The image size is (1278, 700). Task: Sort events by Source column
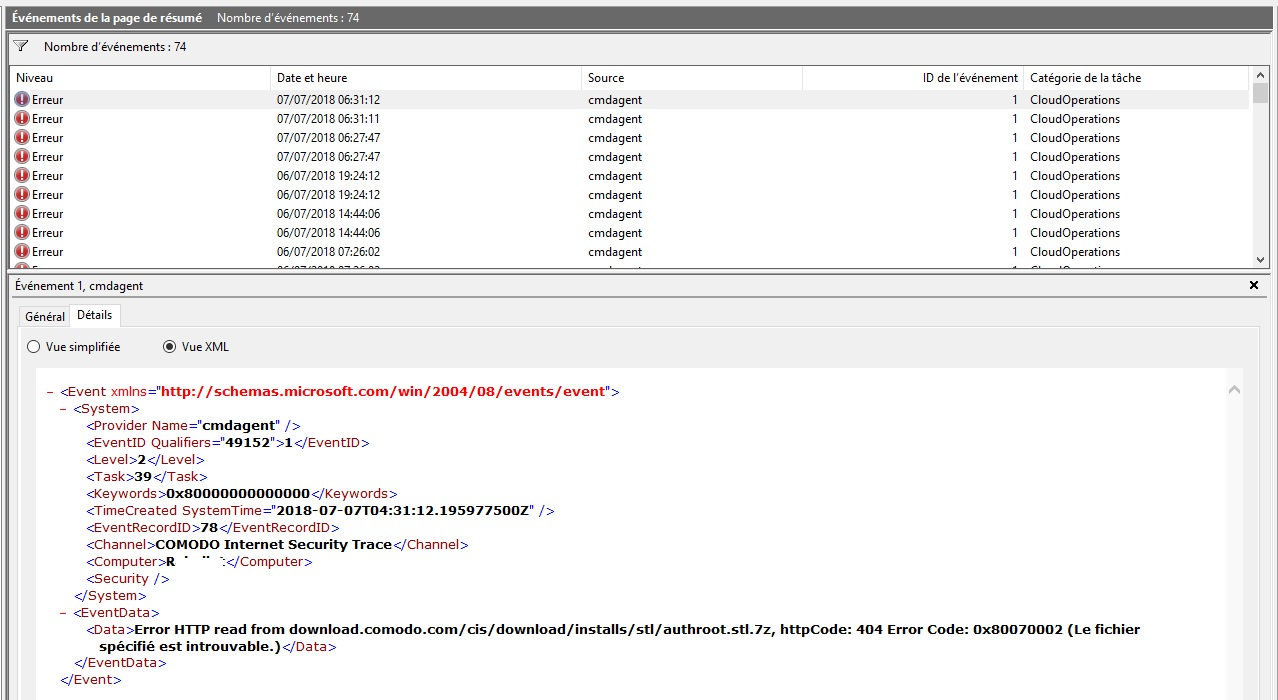click(x=691, y=78)
